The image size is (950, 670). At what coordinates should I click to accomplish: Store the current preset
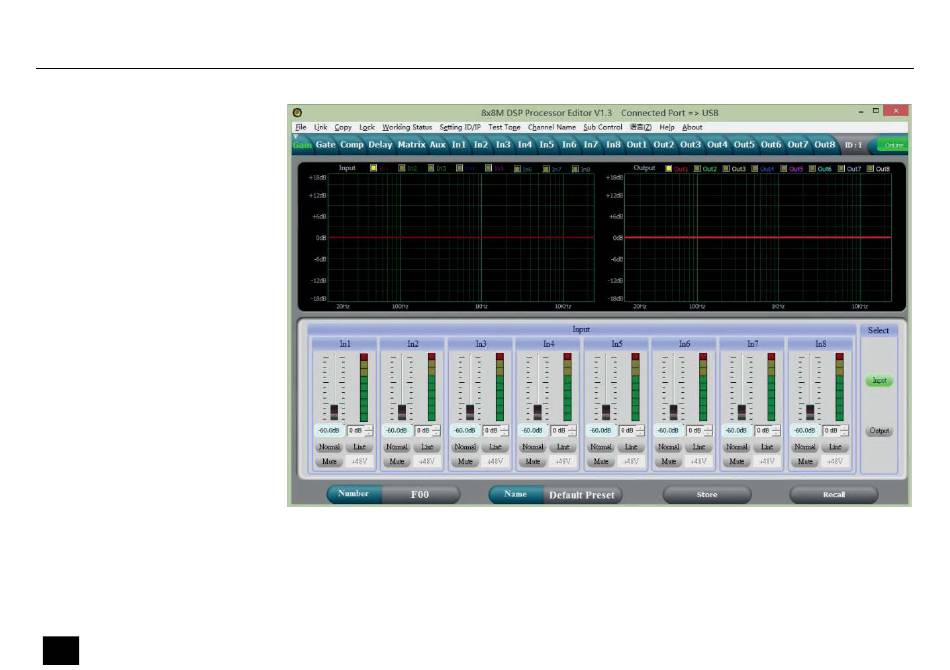coord(707,495)
